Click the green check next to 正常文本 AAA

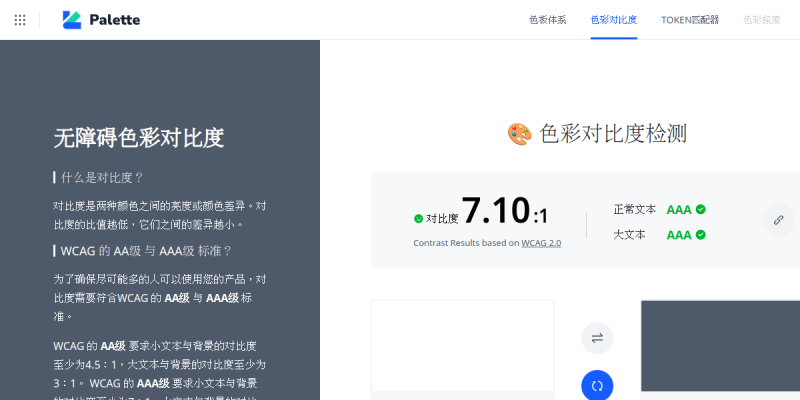701,209
